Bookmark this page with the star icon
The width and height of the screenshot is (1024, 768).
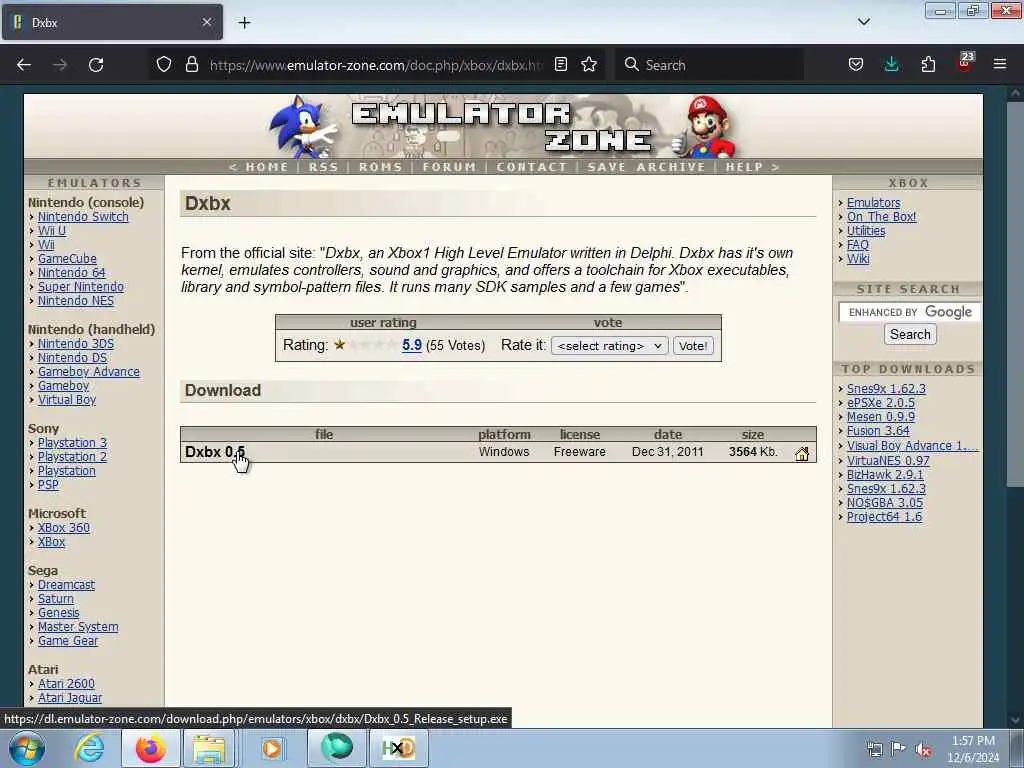(589, 64)
